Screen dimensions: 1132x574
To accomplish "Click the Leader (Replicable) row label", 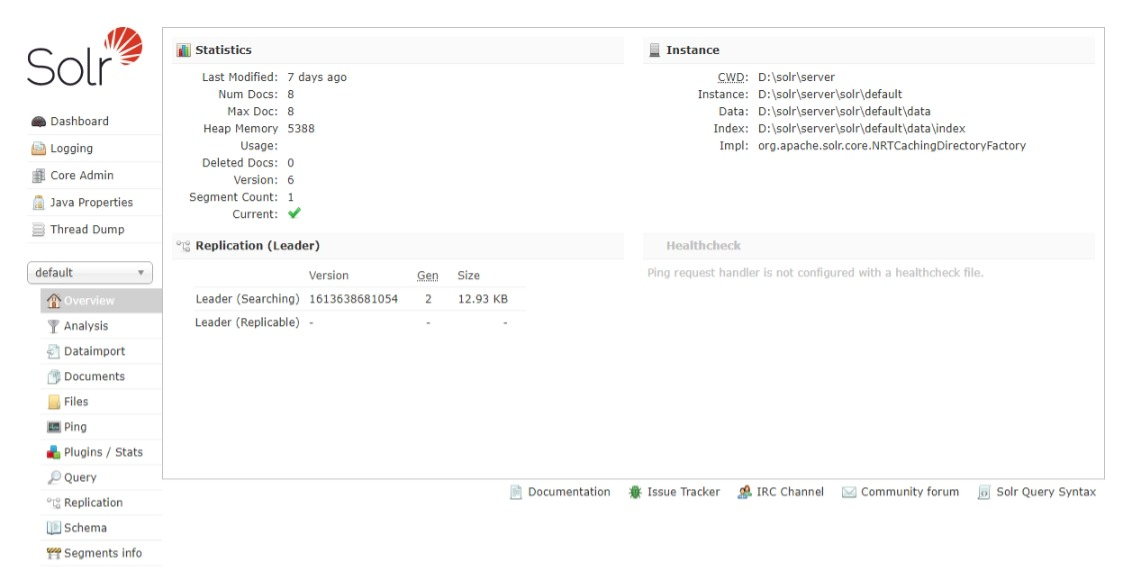I will click(x=247, y=323).
